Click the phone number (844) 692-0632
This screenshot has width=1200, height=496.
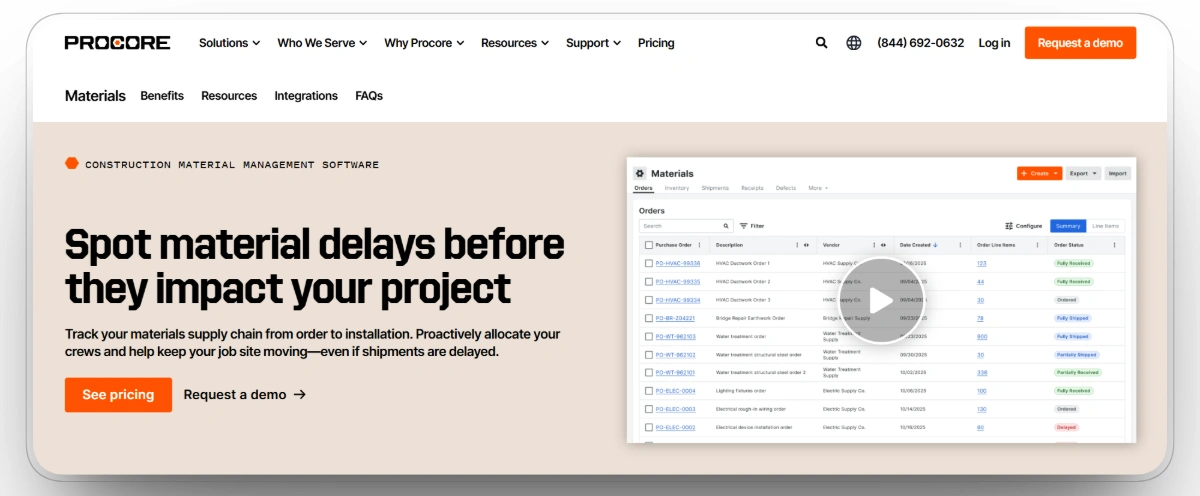[920, 43]
